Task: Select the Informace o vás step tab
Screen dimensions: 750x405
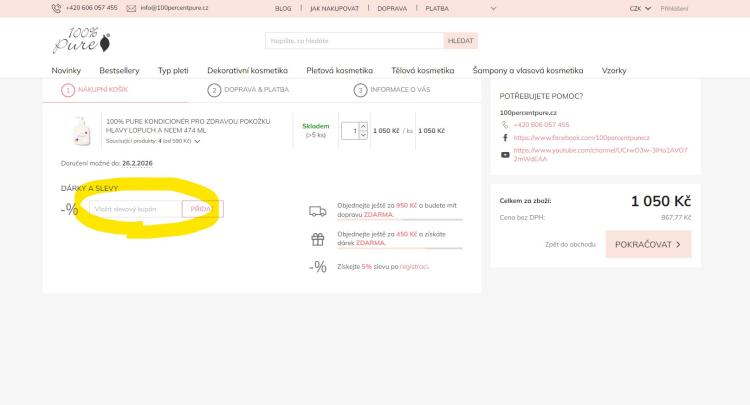Action: click(x=392, y=90)
